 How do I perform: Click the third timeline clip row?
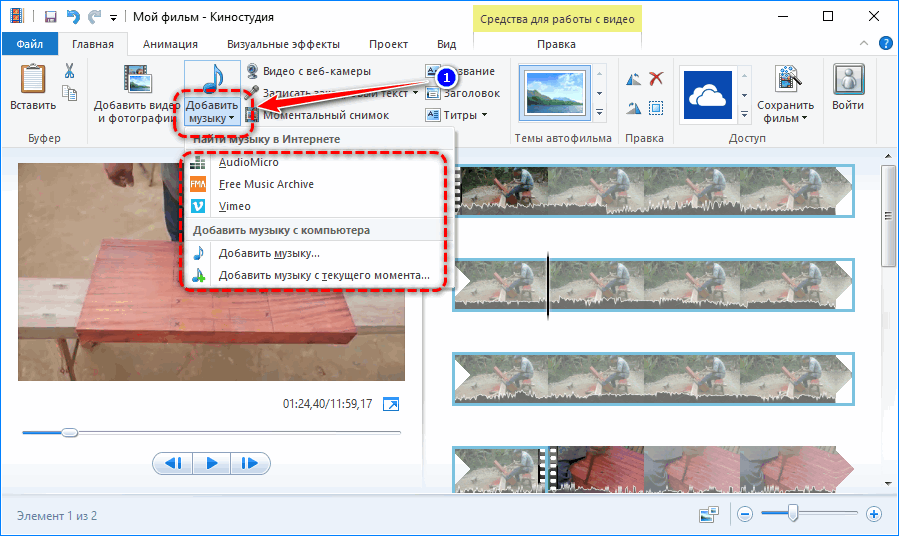pyautogui.click(x=654, y=379)
